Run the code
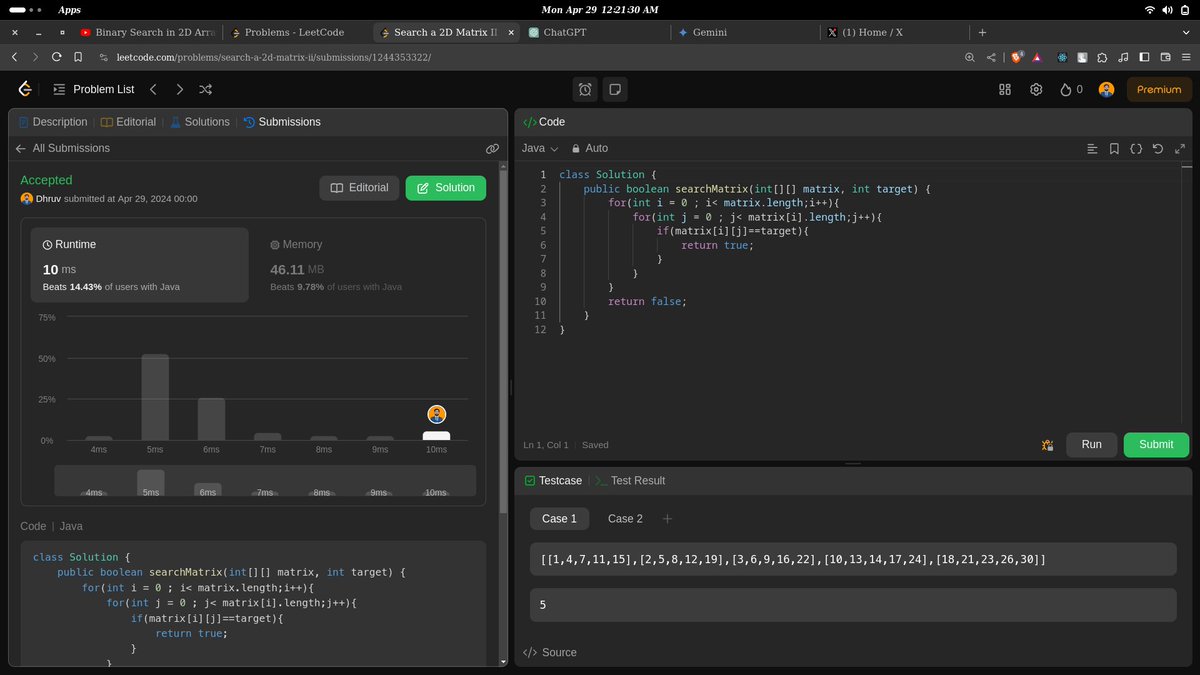This screenshot has height=675, width=1200. coord(1091,445)
